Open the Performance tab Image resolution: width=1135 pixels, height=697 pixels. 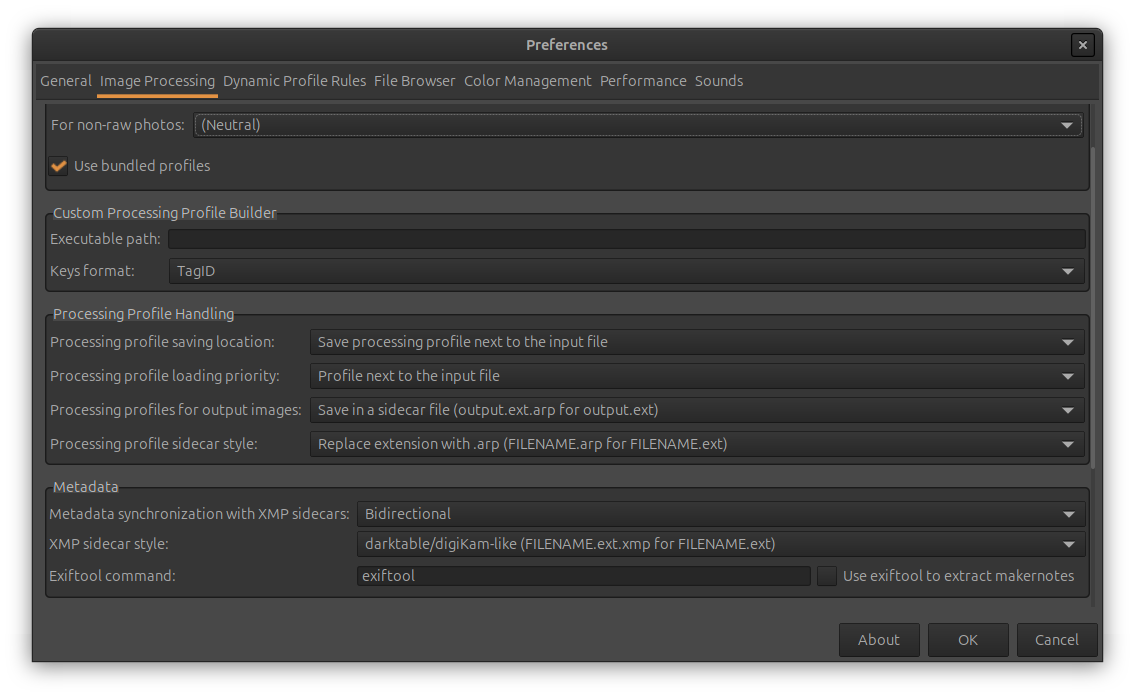click(643, 81)
